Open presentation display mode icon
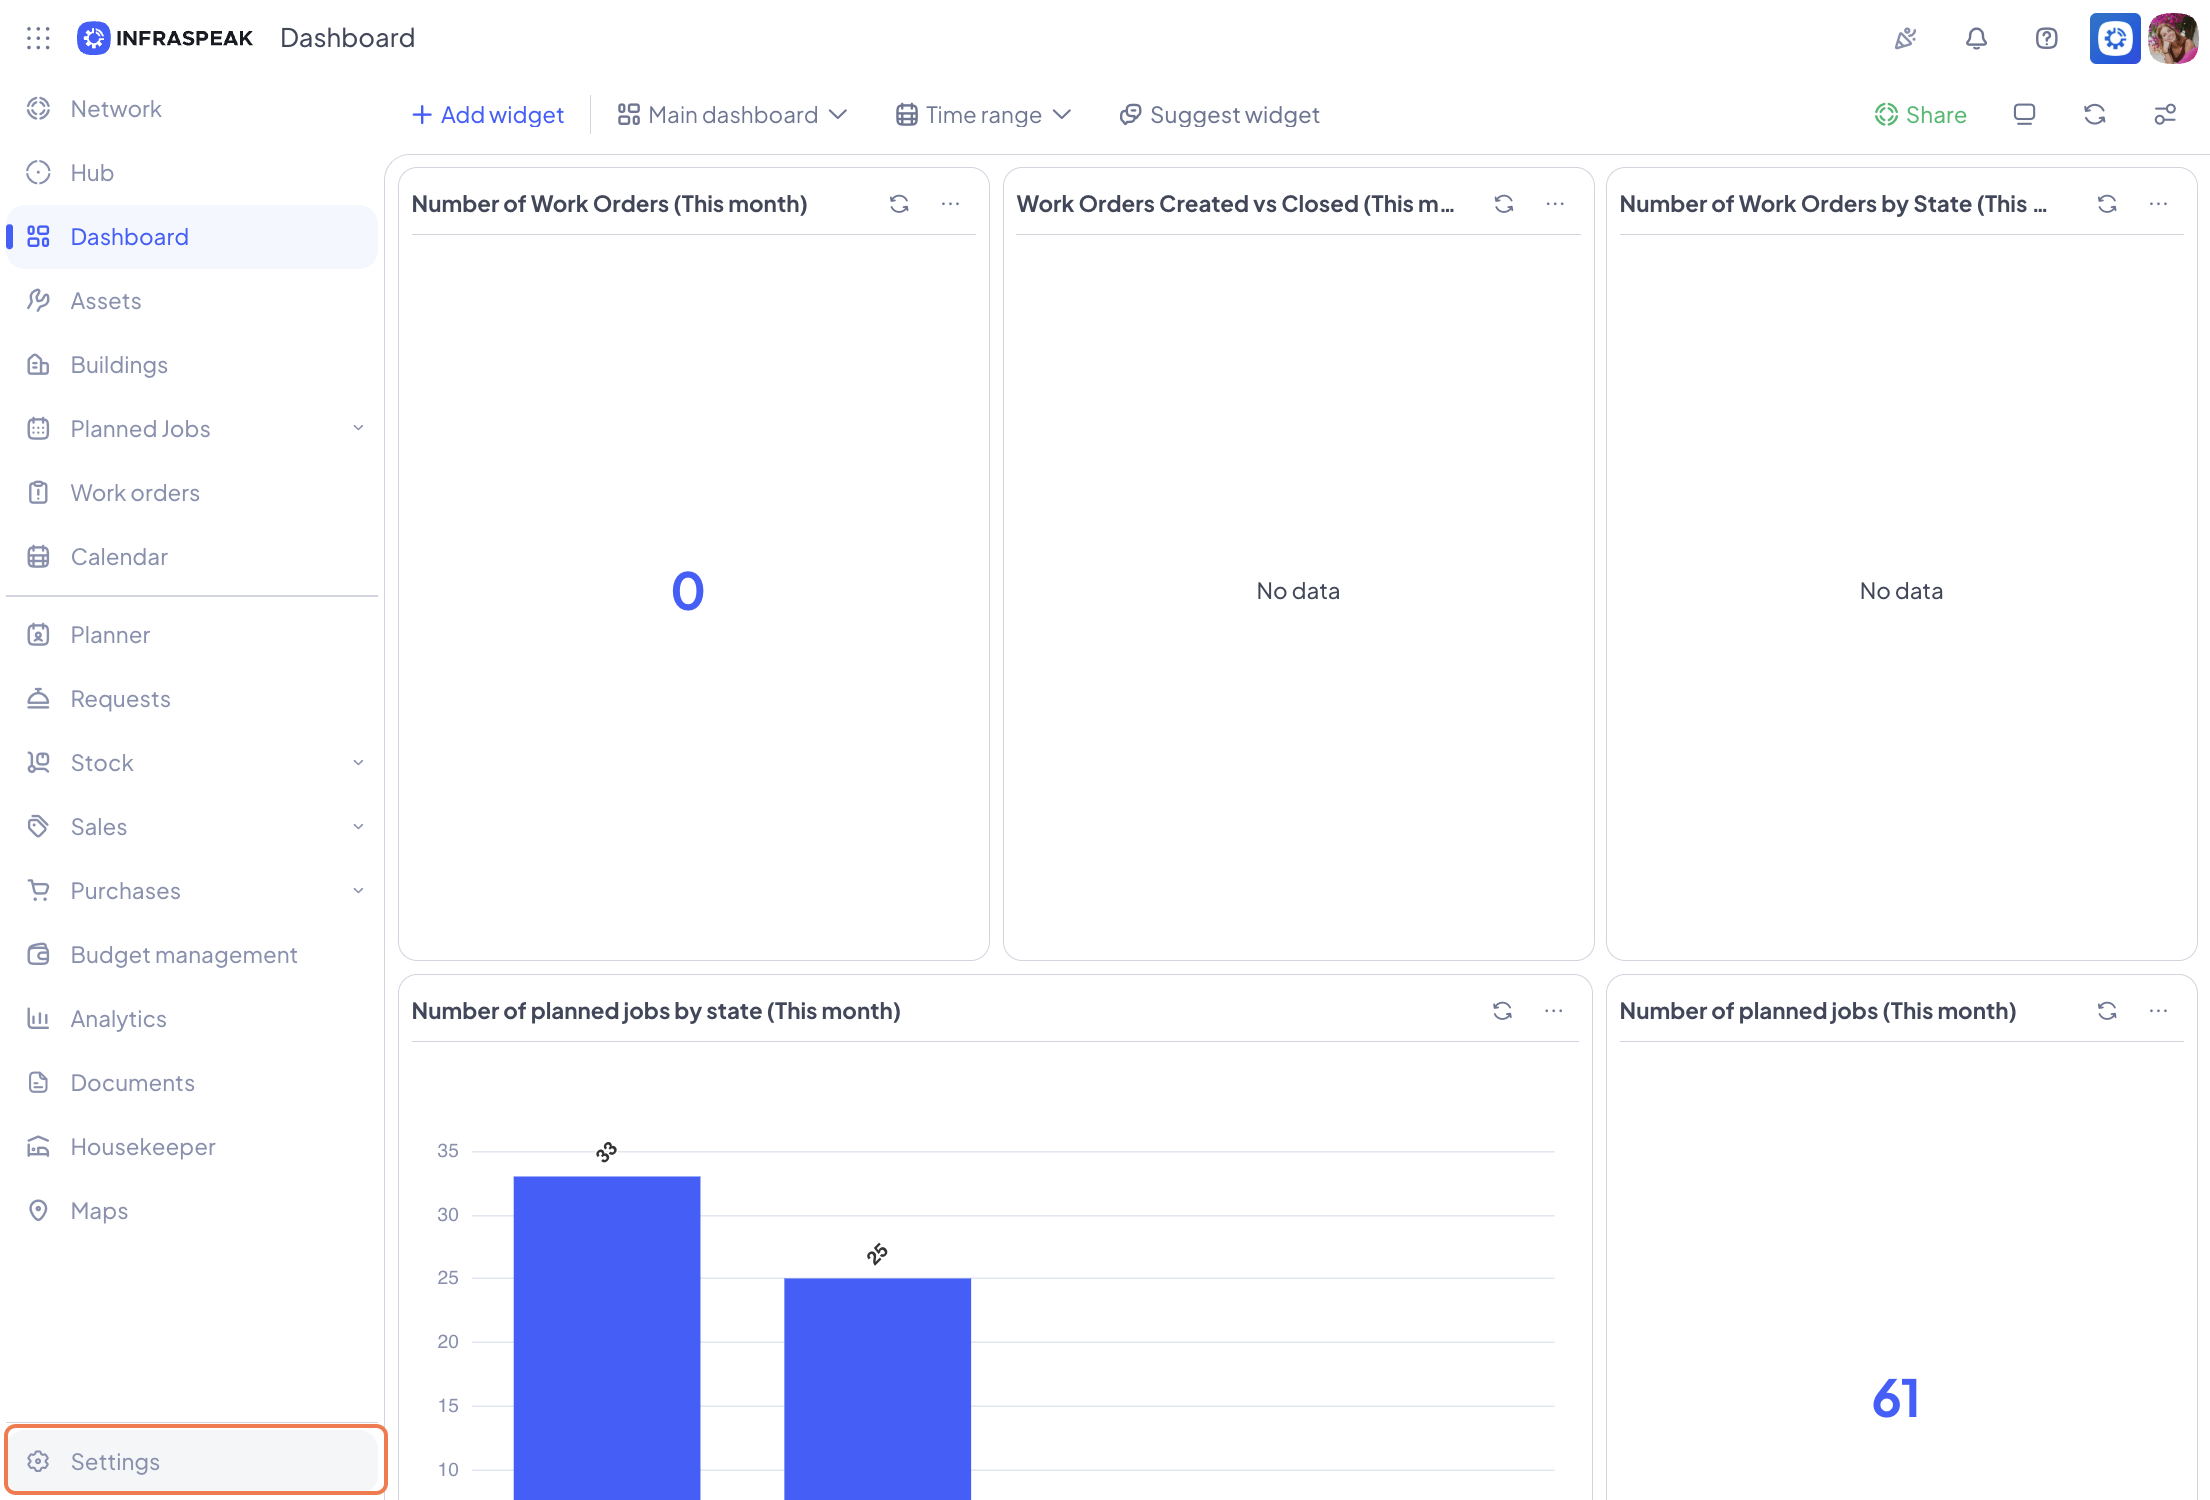 pos(2024,115)
